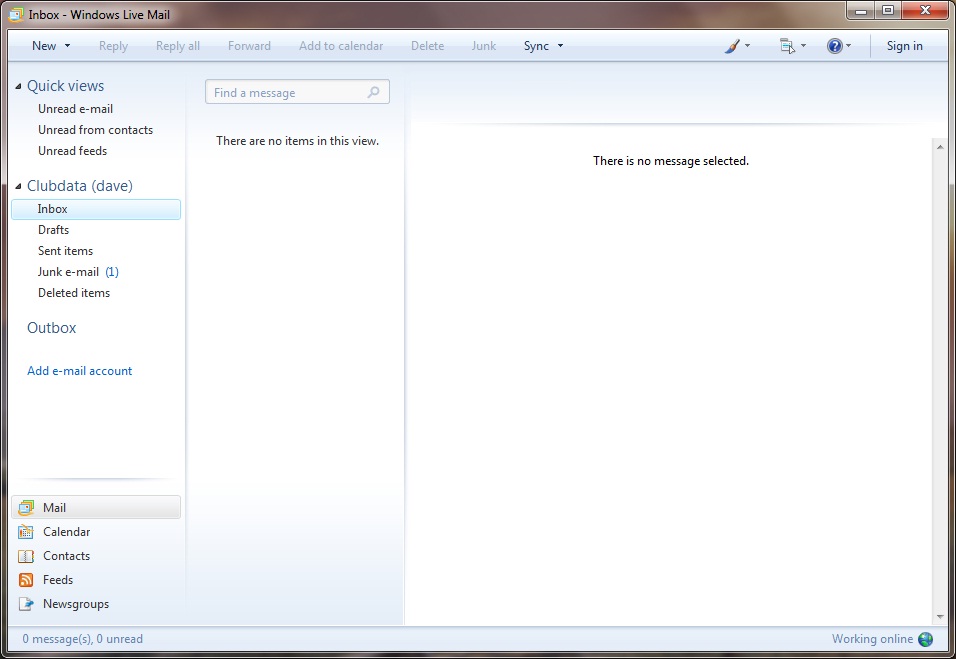Select the Inbox folder
Image resolution: width=956 pixels, height=659 pixels.
pyautogui.click(x=96, y=209)
